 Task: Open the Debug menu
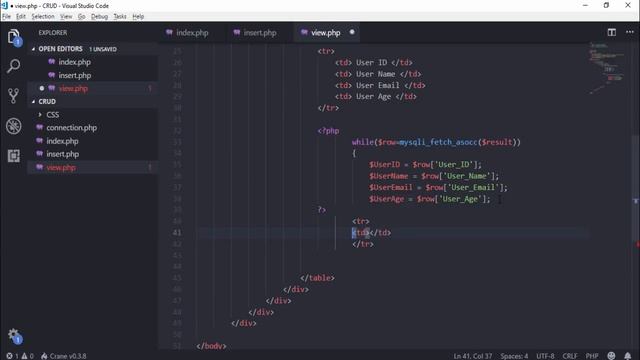click(99, 16)
